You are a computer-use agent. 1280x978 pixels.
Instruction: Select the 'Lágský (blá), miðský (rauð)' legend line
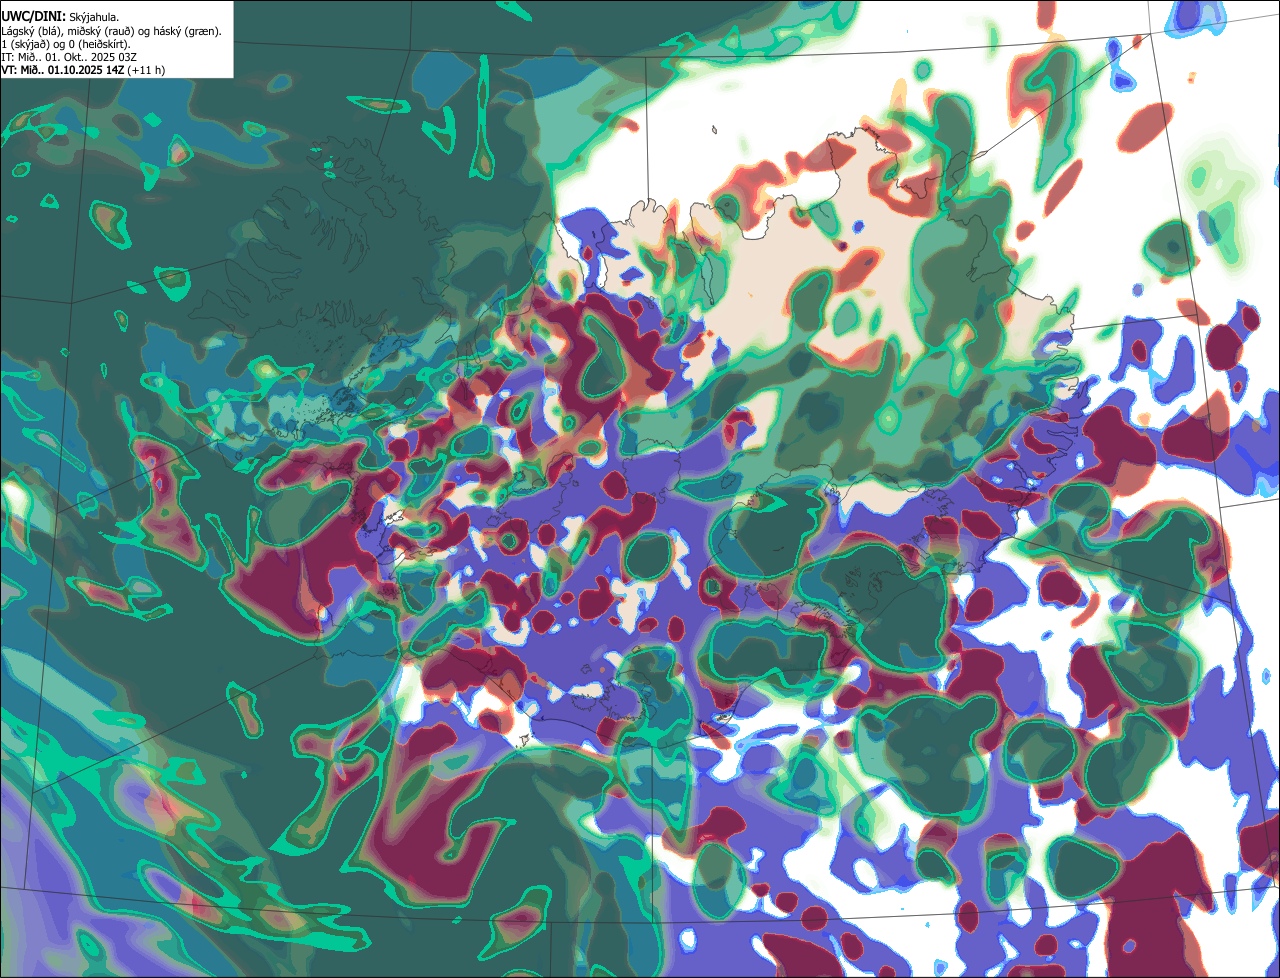pos(111,31)
